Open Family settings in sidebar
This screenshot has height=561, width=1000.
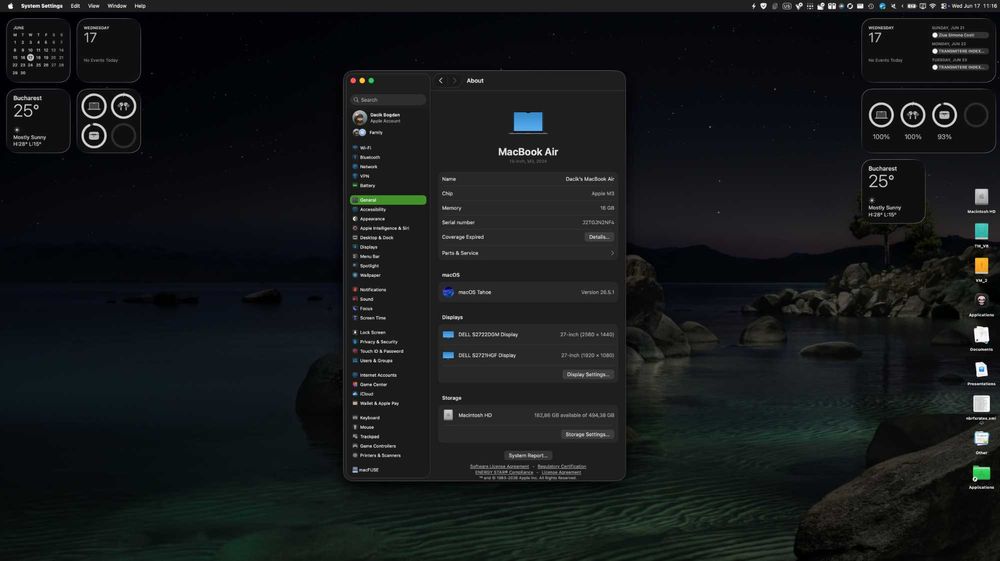pyautogui.click(x=388, y=133)
